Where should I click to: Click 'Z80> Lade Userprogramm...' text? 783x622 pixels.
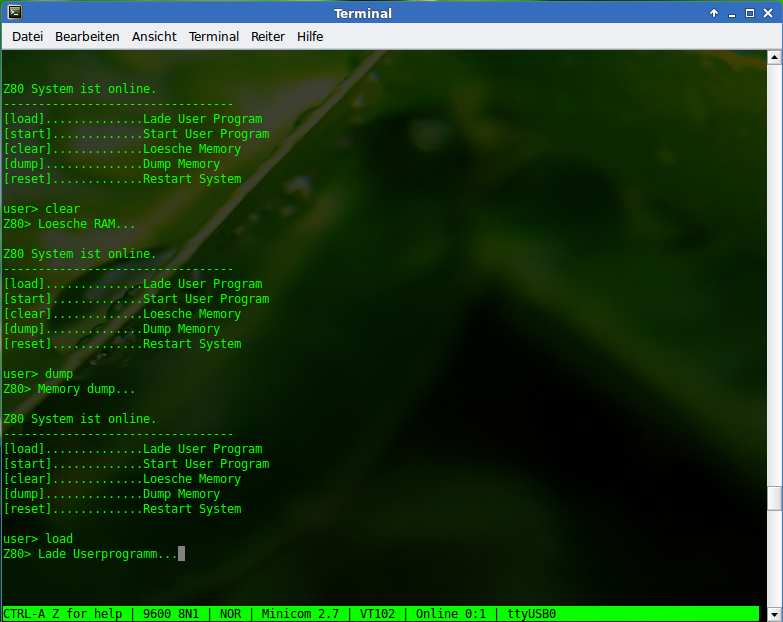tap(90, 554)
